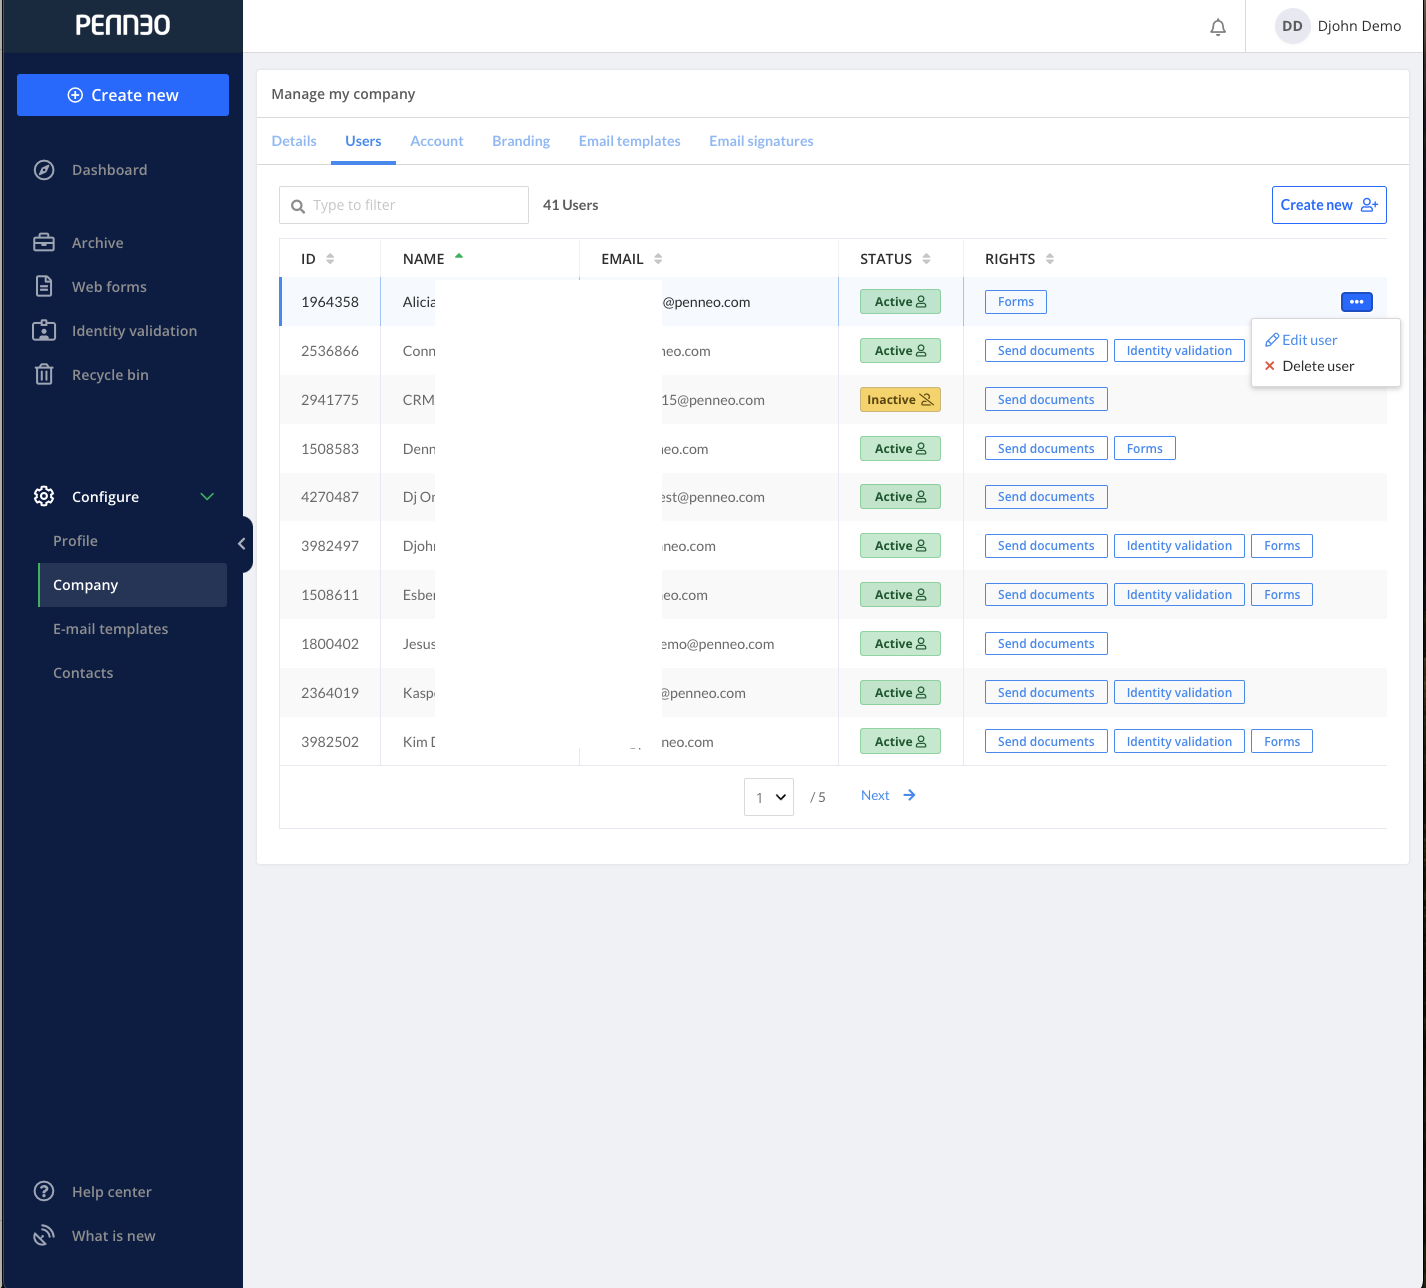Choose Delete user from the context menu
The height and width of the screenshot is (1288, 1426).
(x=1309, y=366)
